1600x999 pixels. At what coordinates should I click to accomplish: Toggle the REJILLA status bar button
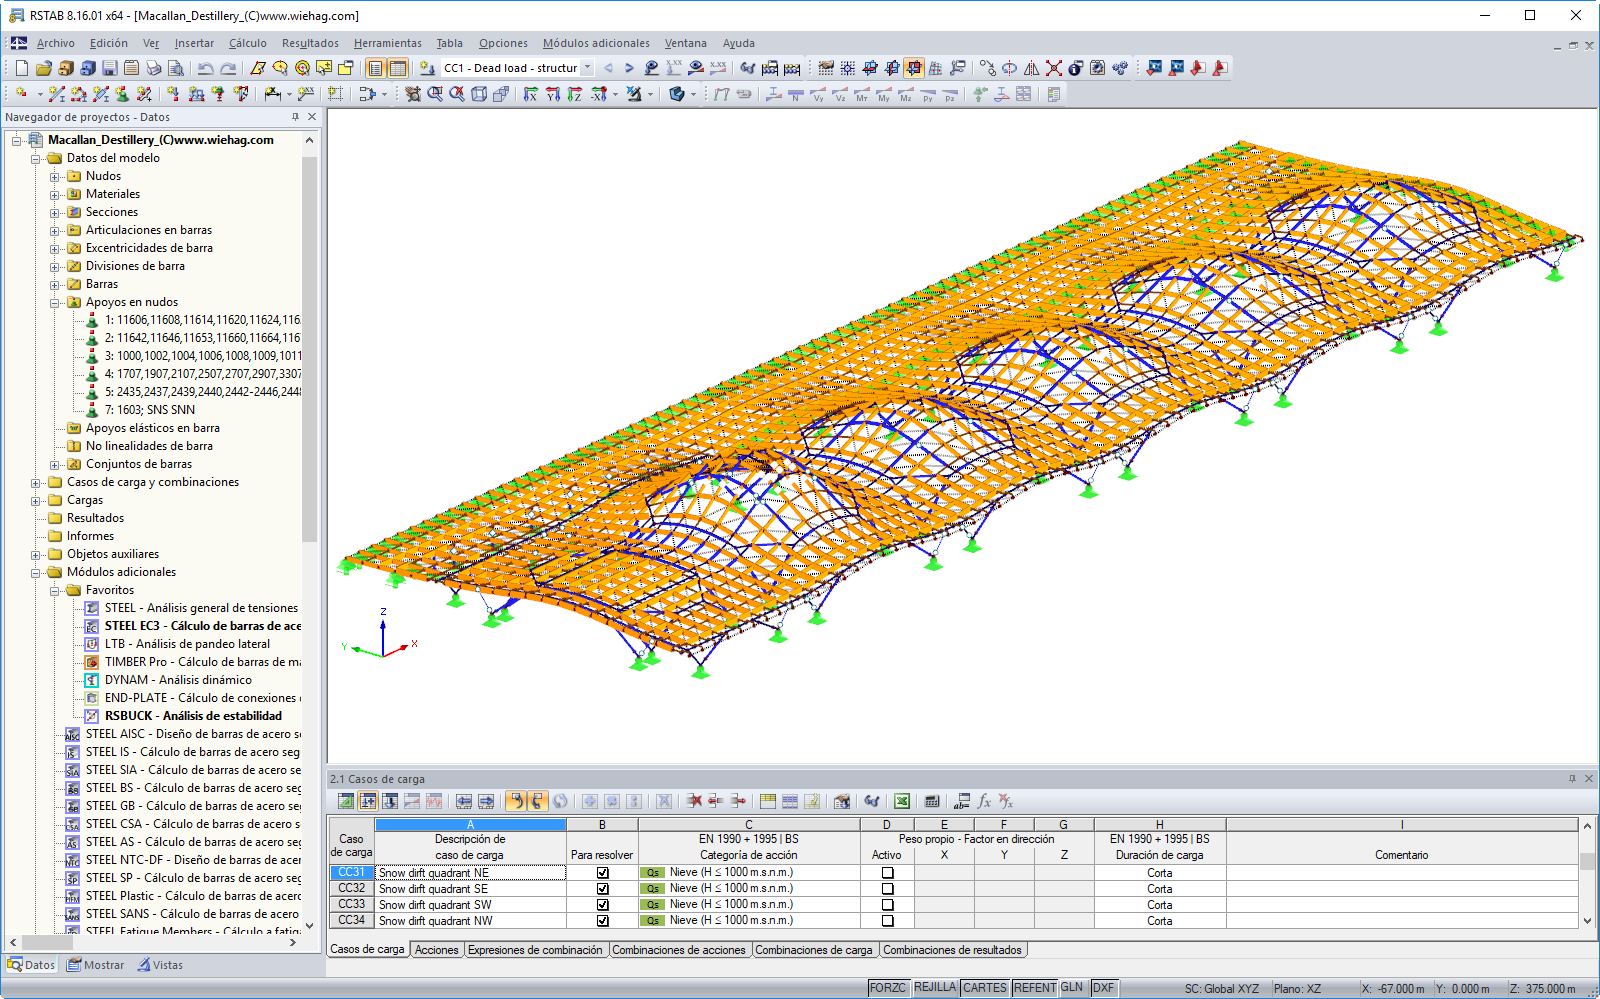click(934, 988)
